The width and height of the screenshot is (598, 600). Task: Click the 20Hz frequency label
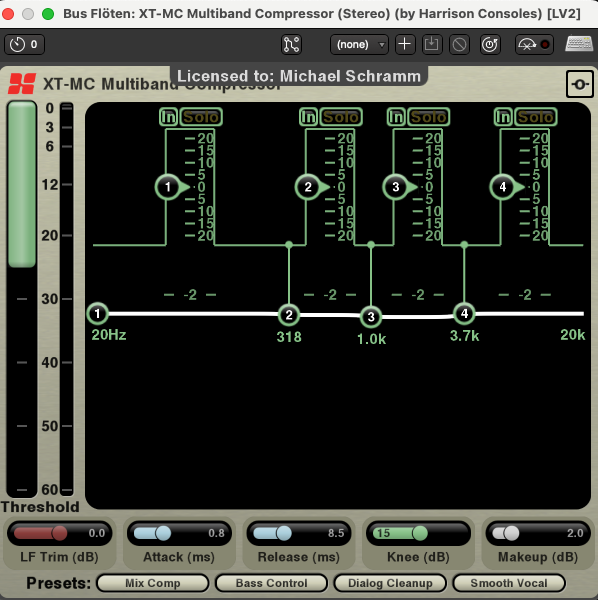click(109, 335)
